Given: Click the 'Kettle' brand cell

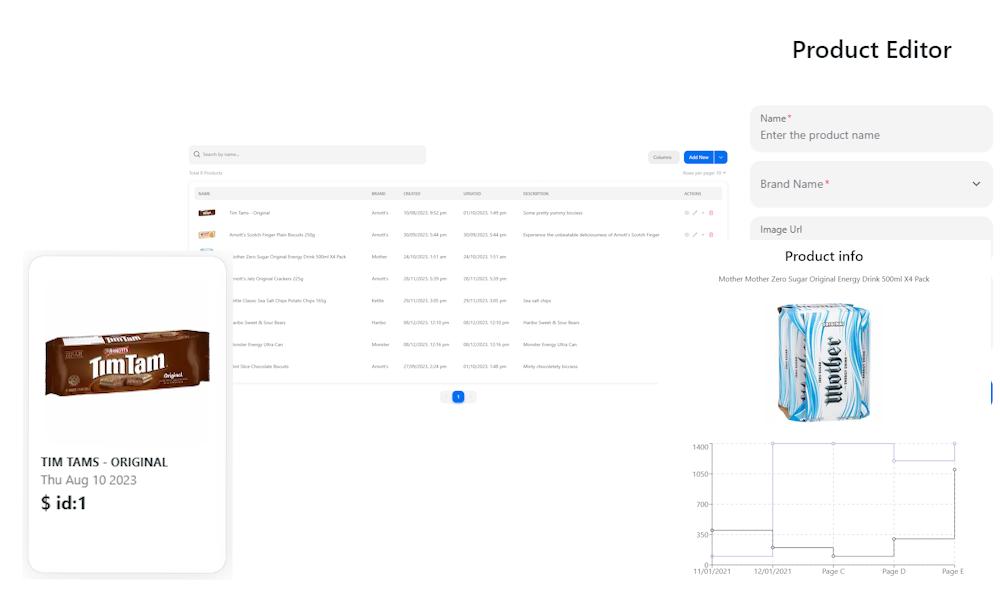Looking at the screenshot, I should (x=378, y=301).
